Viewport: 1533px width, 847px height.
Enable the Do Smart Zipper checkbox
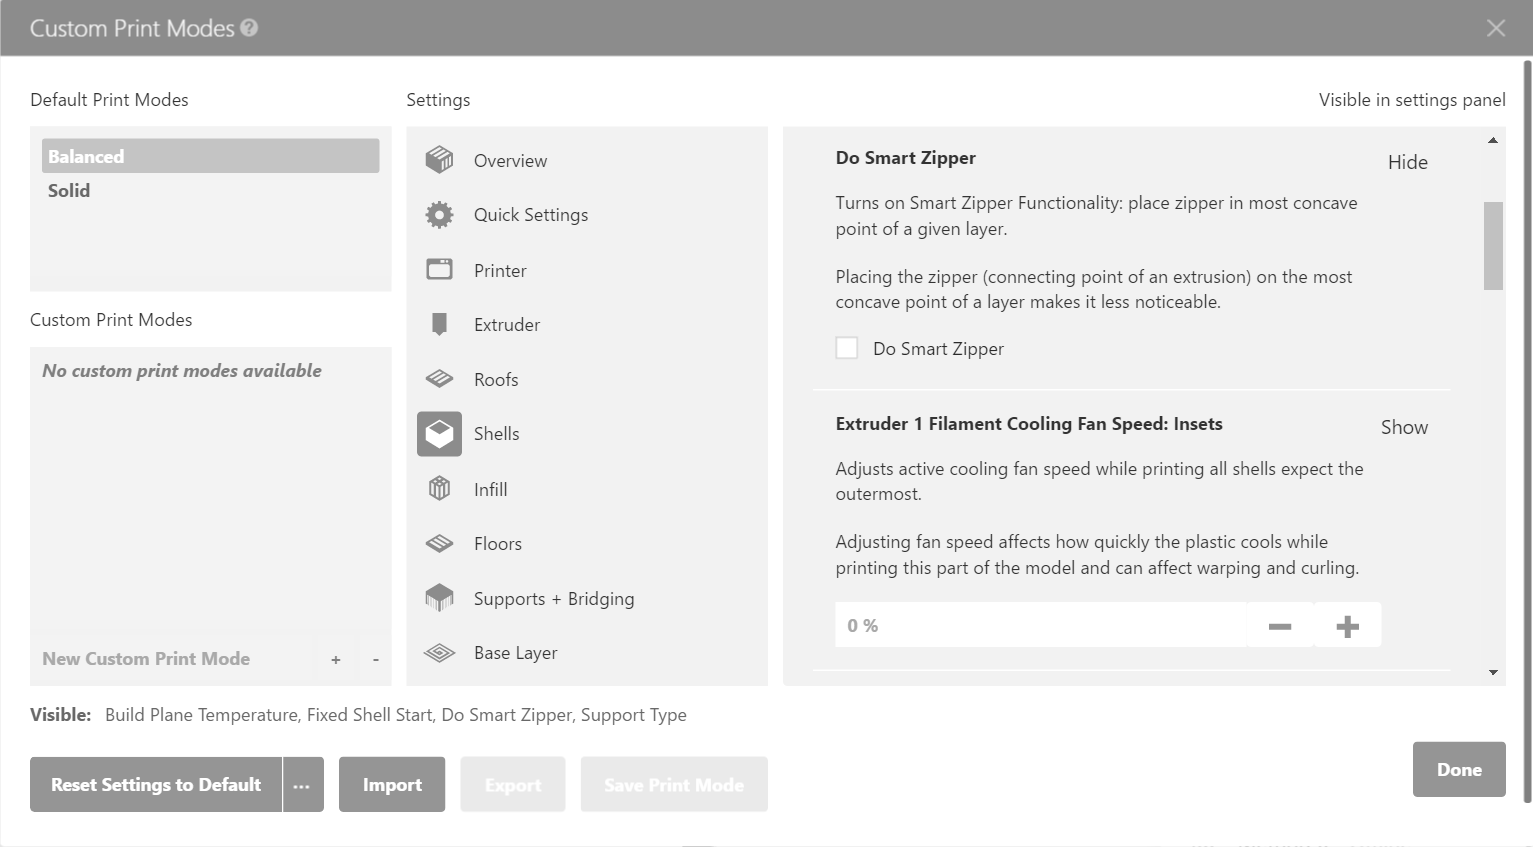(x=847, y=348)
